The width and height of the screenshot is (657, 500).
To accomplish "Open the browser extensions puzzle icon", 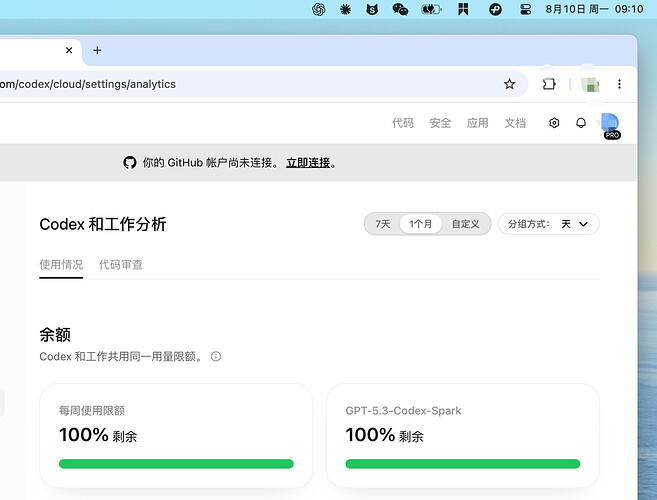I will (549, 84).
